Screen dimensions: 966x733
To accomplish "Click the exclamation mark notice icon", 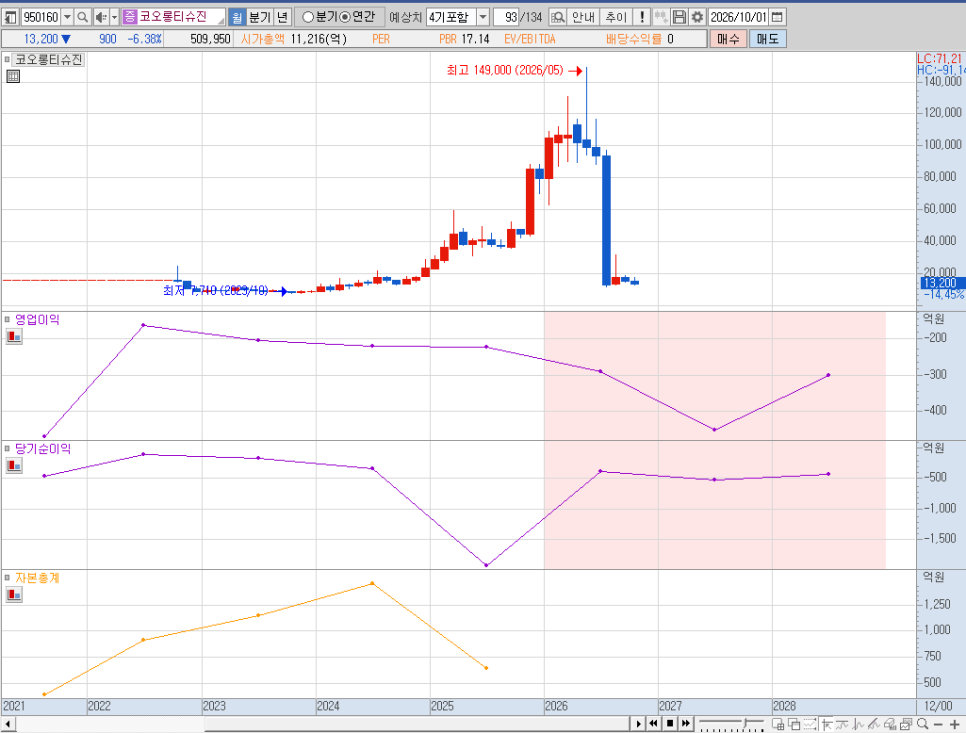I will click(641, 17).
